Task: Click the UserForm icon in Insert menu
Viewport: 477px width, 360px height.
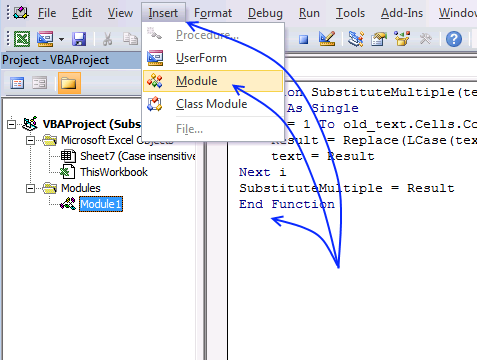Action: pos(155,58)
